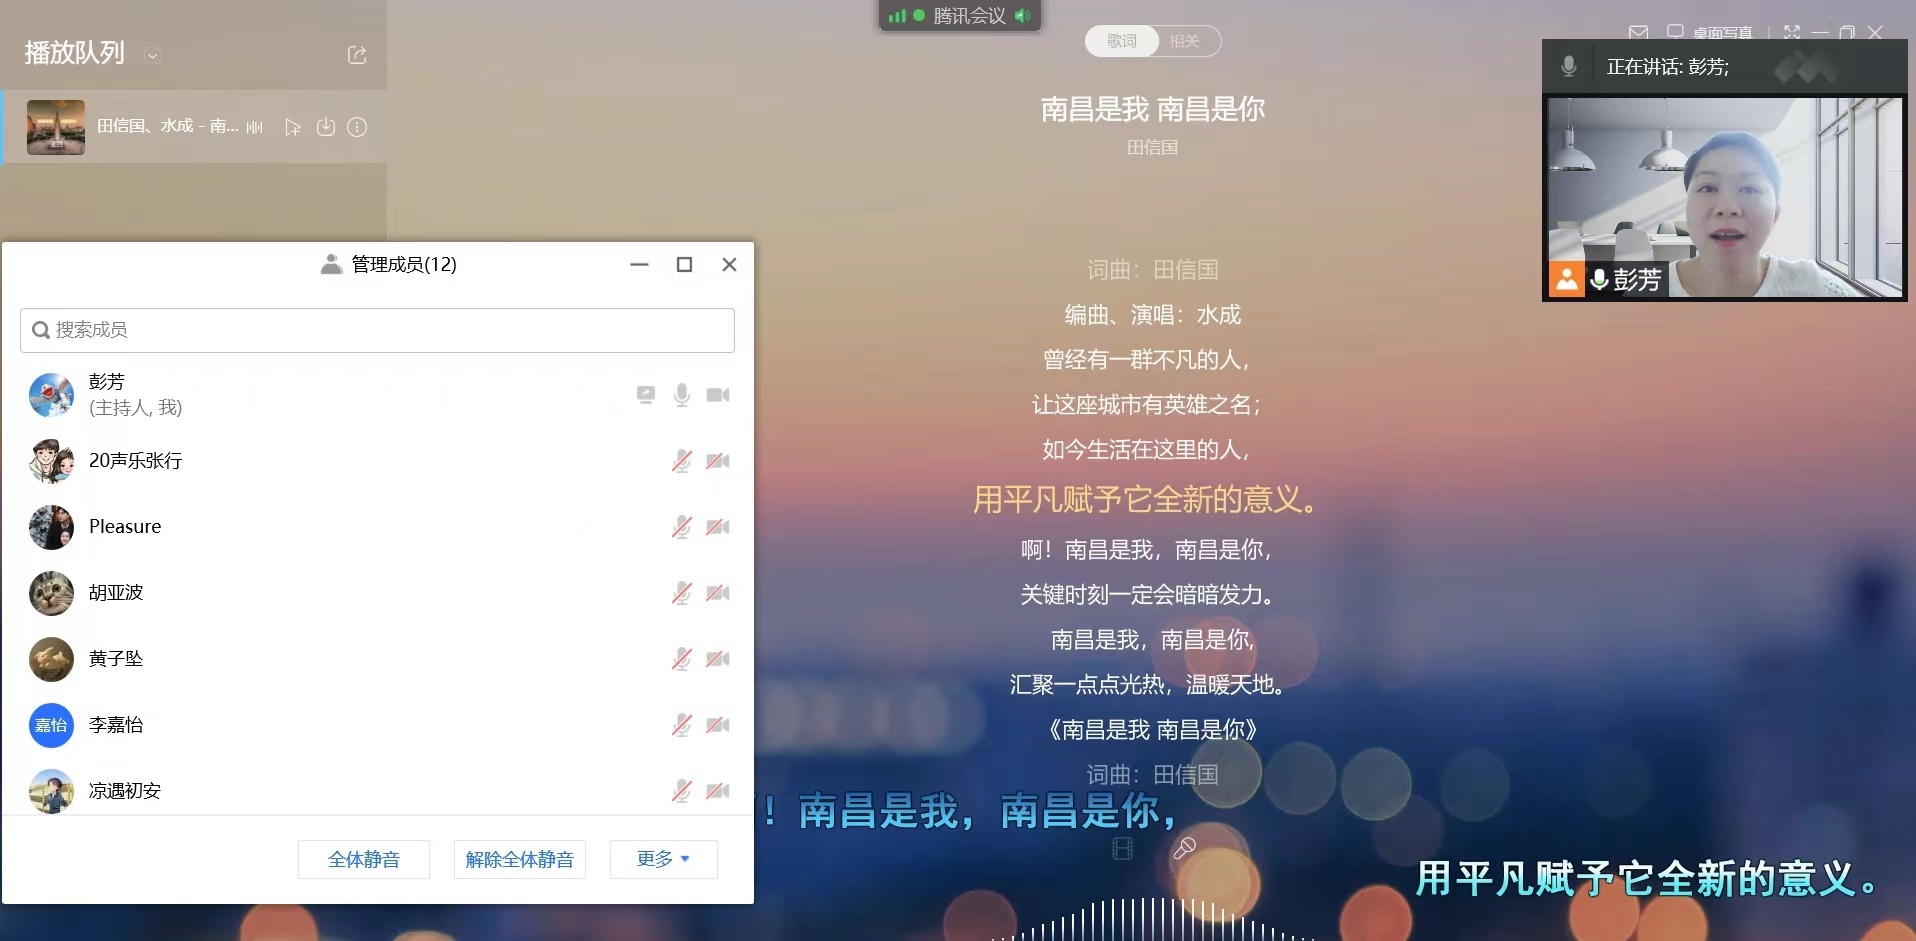
Task: Open more options for the queued song
Action: pos(357,127)
